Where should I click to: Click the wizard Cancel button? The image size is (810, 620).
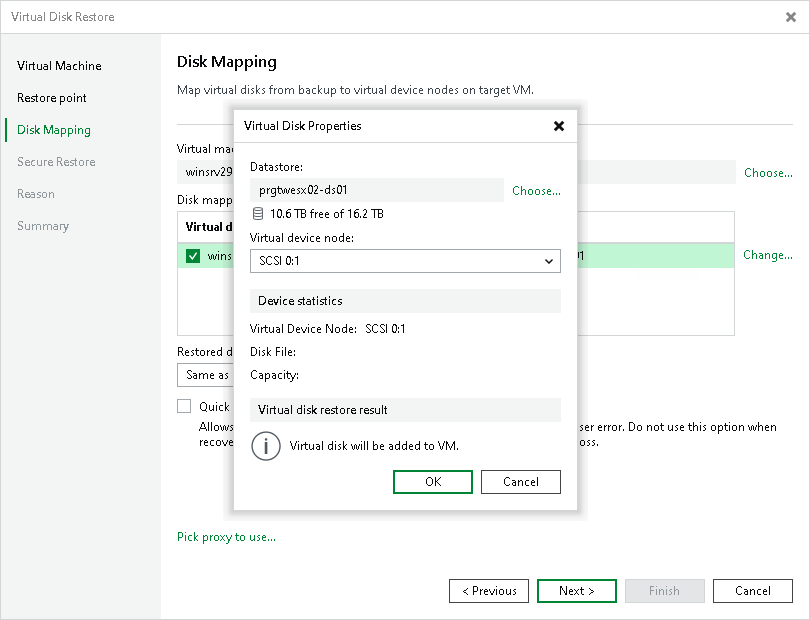[753, 591]
